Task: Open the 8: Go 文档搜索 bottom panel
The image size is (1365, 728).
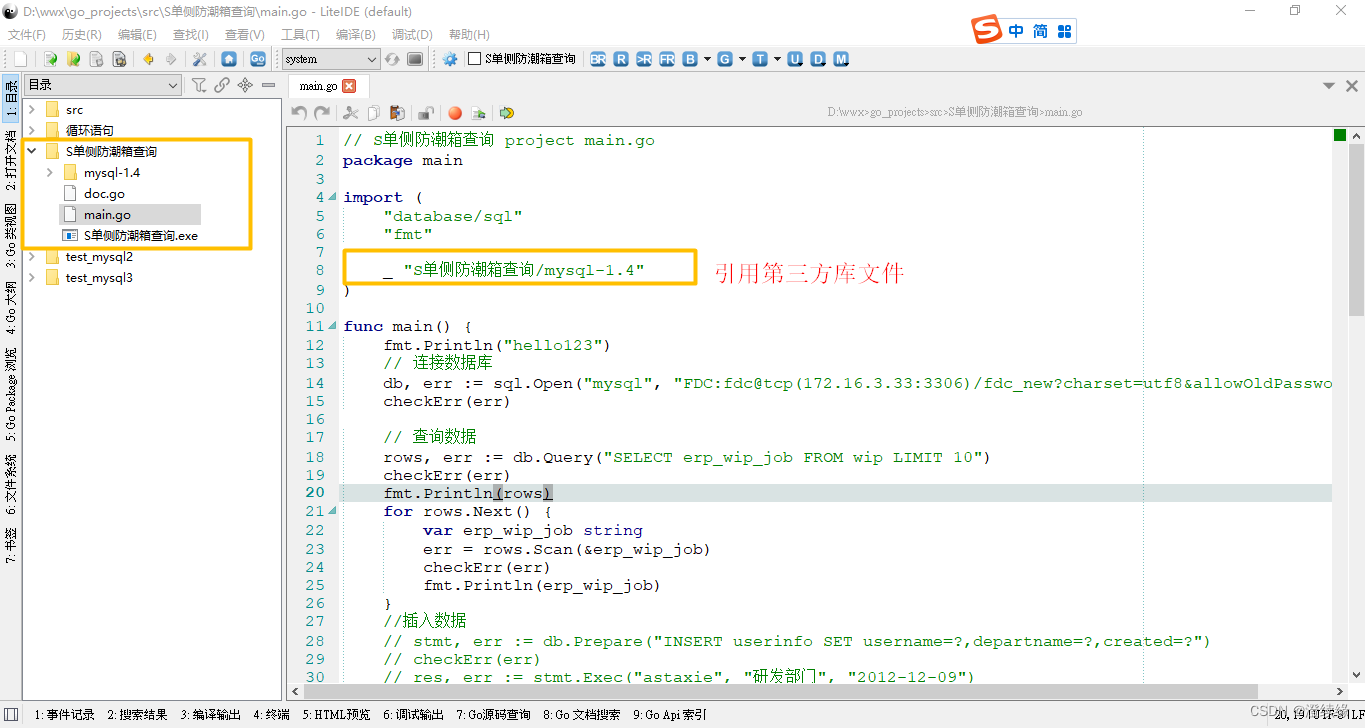Action: (582, 715)
